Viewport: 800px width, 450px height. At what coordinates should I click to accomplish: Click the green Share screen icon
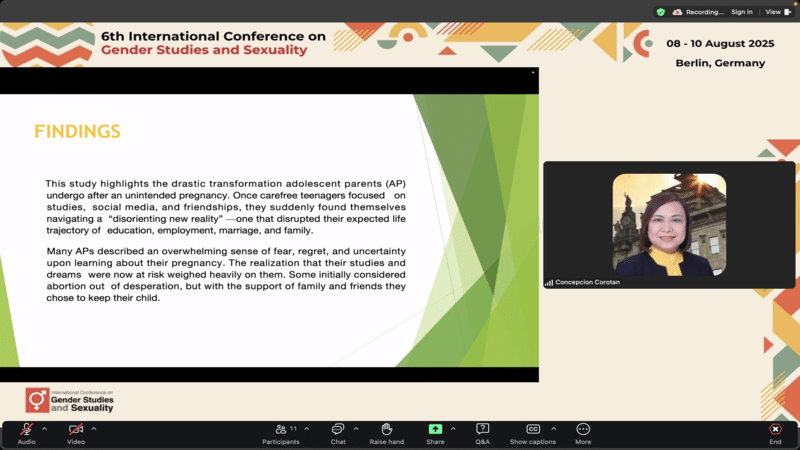coord(435,430)
